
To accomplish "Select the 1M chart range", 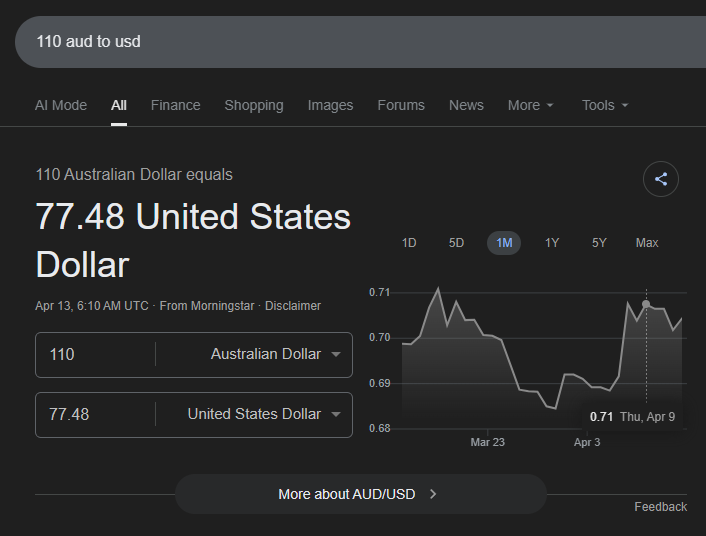I will click(504, 243).
